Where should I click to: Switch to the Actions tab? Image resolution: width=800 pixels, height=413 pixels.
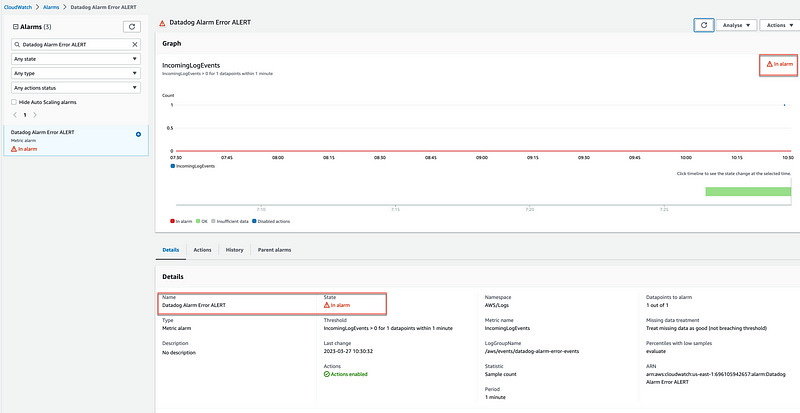click(203, 250)
